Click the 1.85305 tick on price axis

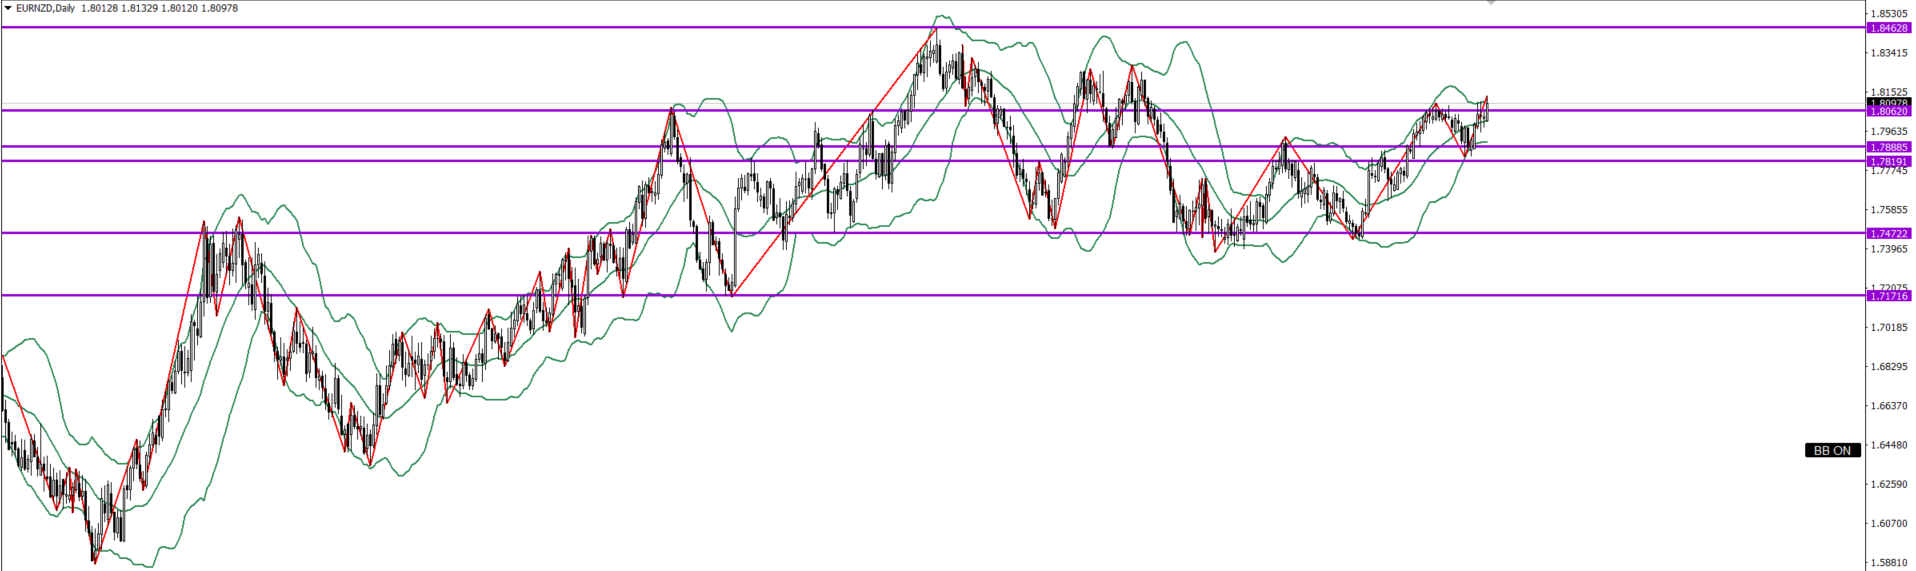pos(1889,14)
